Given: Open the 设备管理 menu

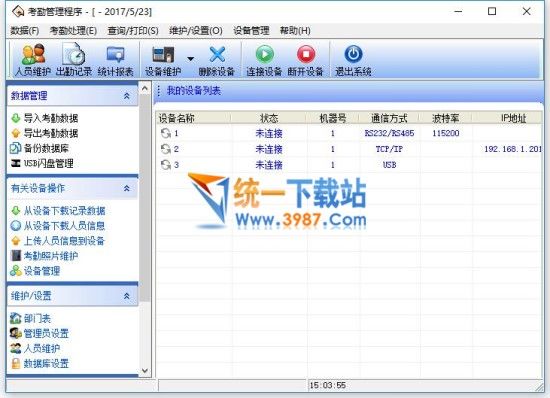Looking at the screenshot, I should point(251,31).
